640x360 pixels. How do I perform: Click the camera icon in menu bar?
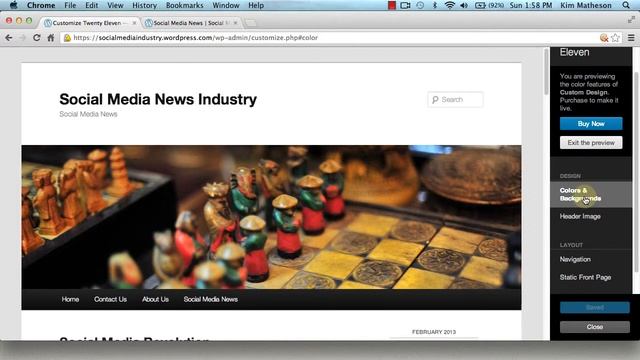[405, 5]
